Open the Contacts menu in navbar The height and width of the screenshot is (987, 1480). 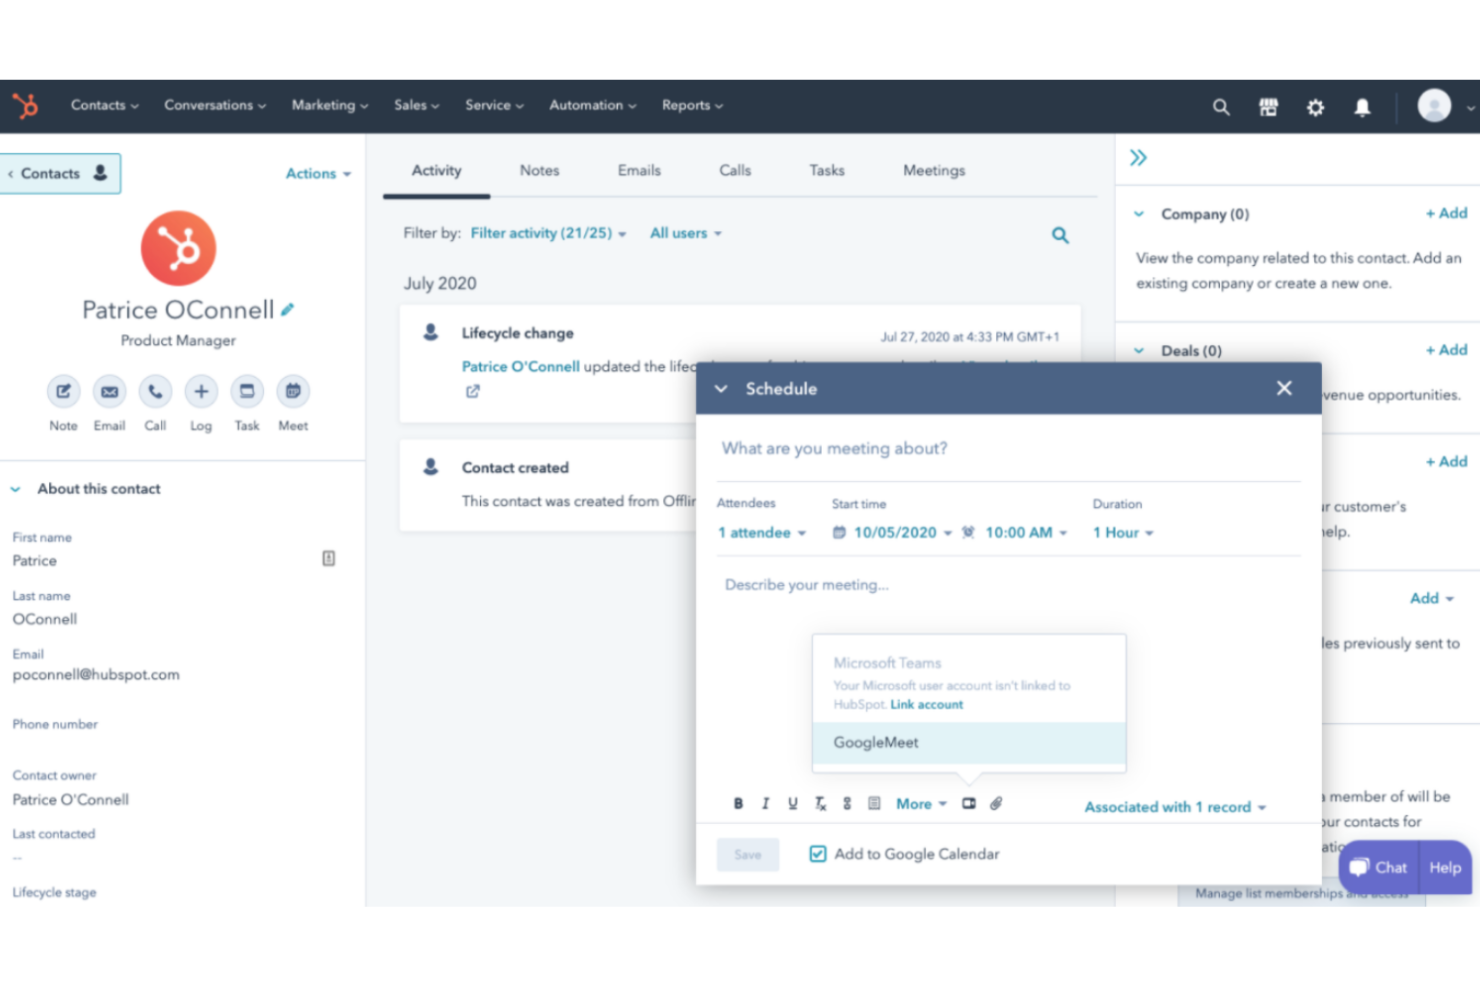(104, 105)
